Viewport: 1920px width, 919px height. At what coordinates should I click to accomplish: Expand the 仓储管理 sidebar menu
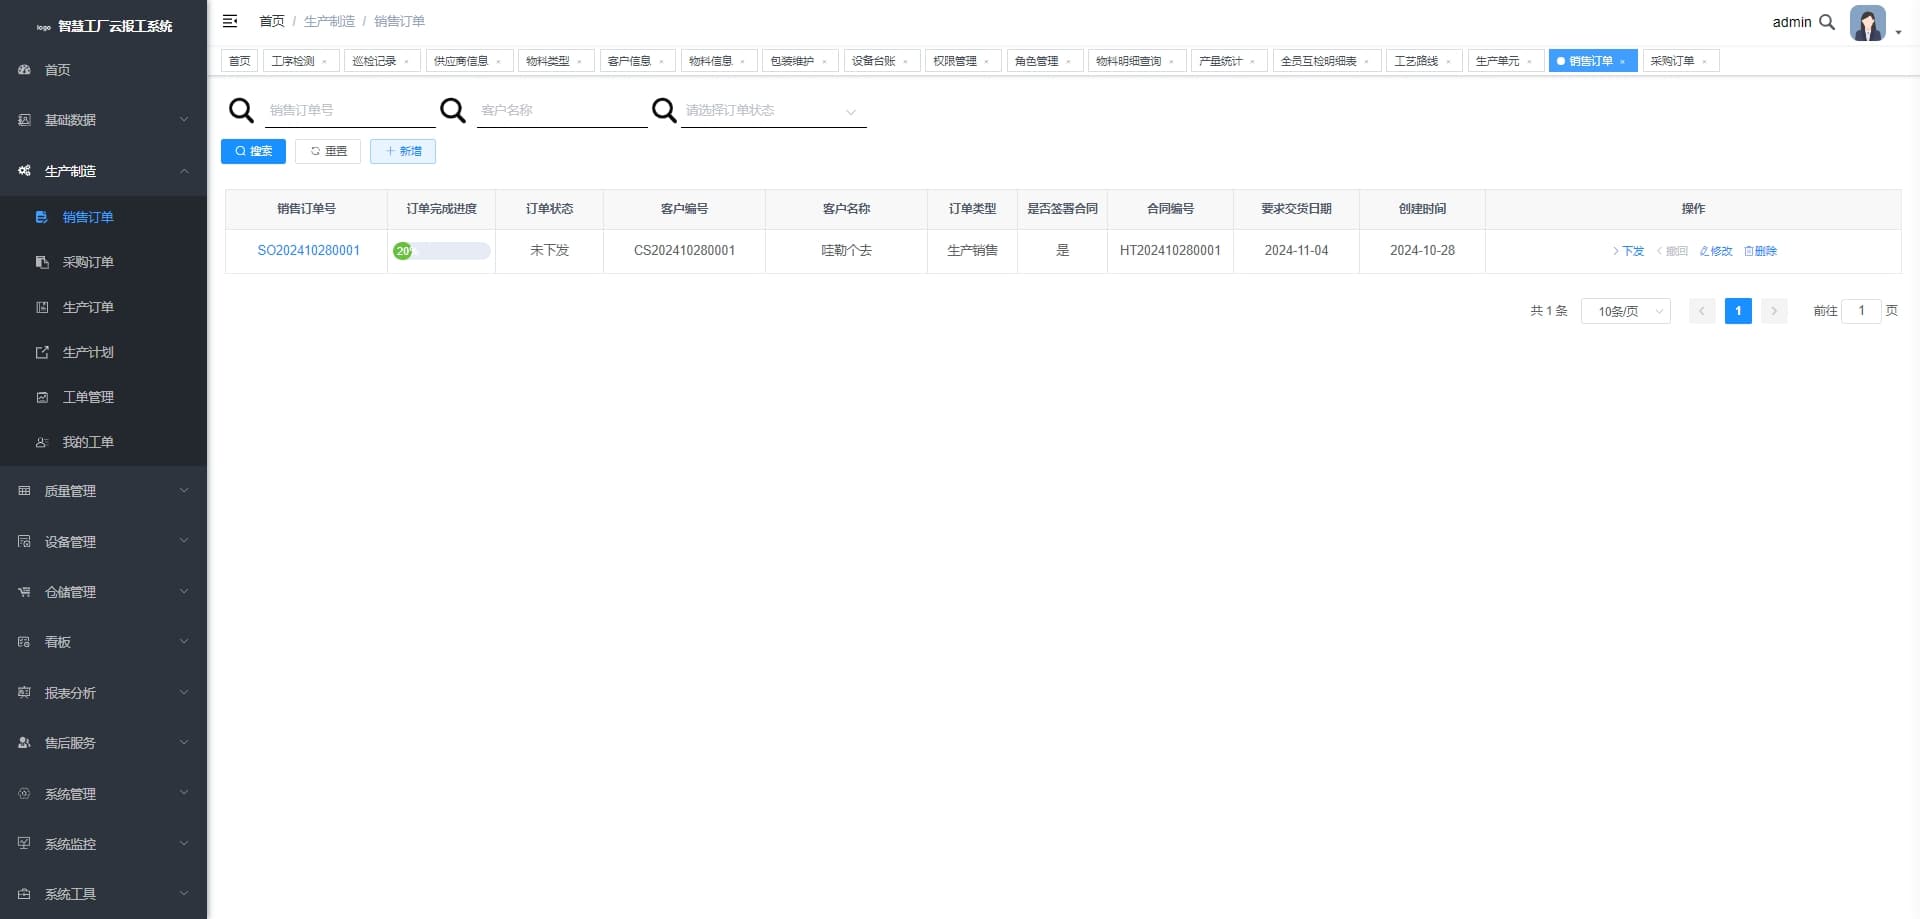pyautogui.click(x=104, y=592)
